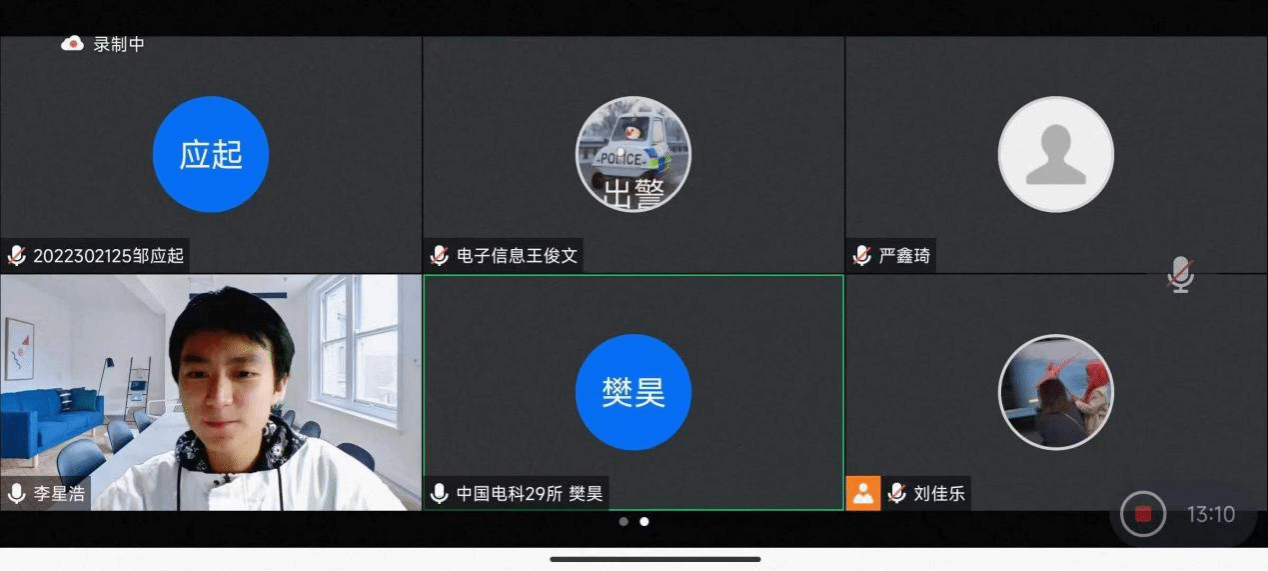Switch to first page dot indicator
This screenshot has width=1268, height=571.
(624, 521)
